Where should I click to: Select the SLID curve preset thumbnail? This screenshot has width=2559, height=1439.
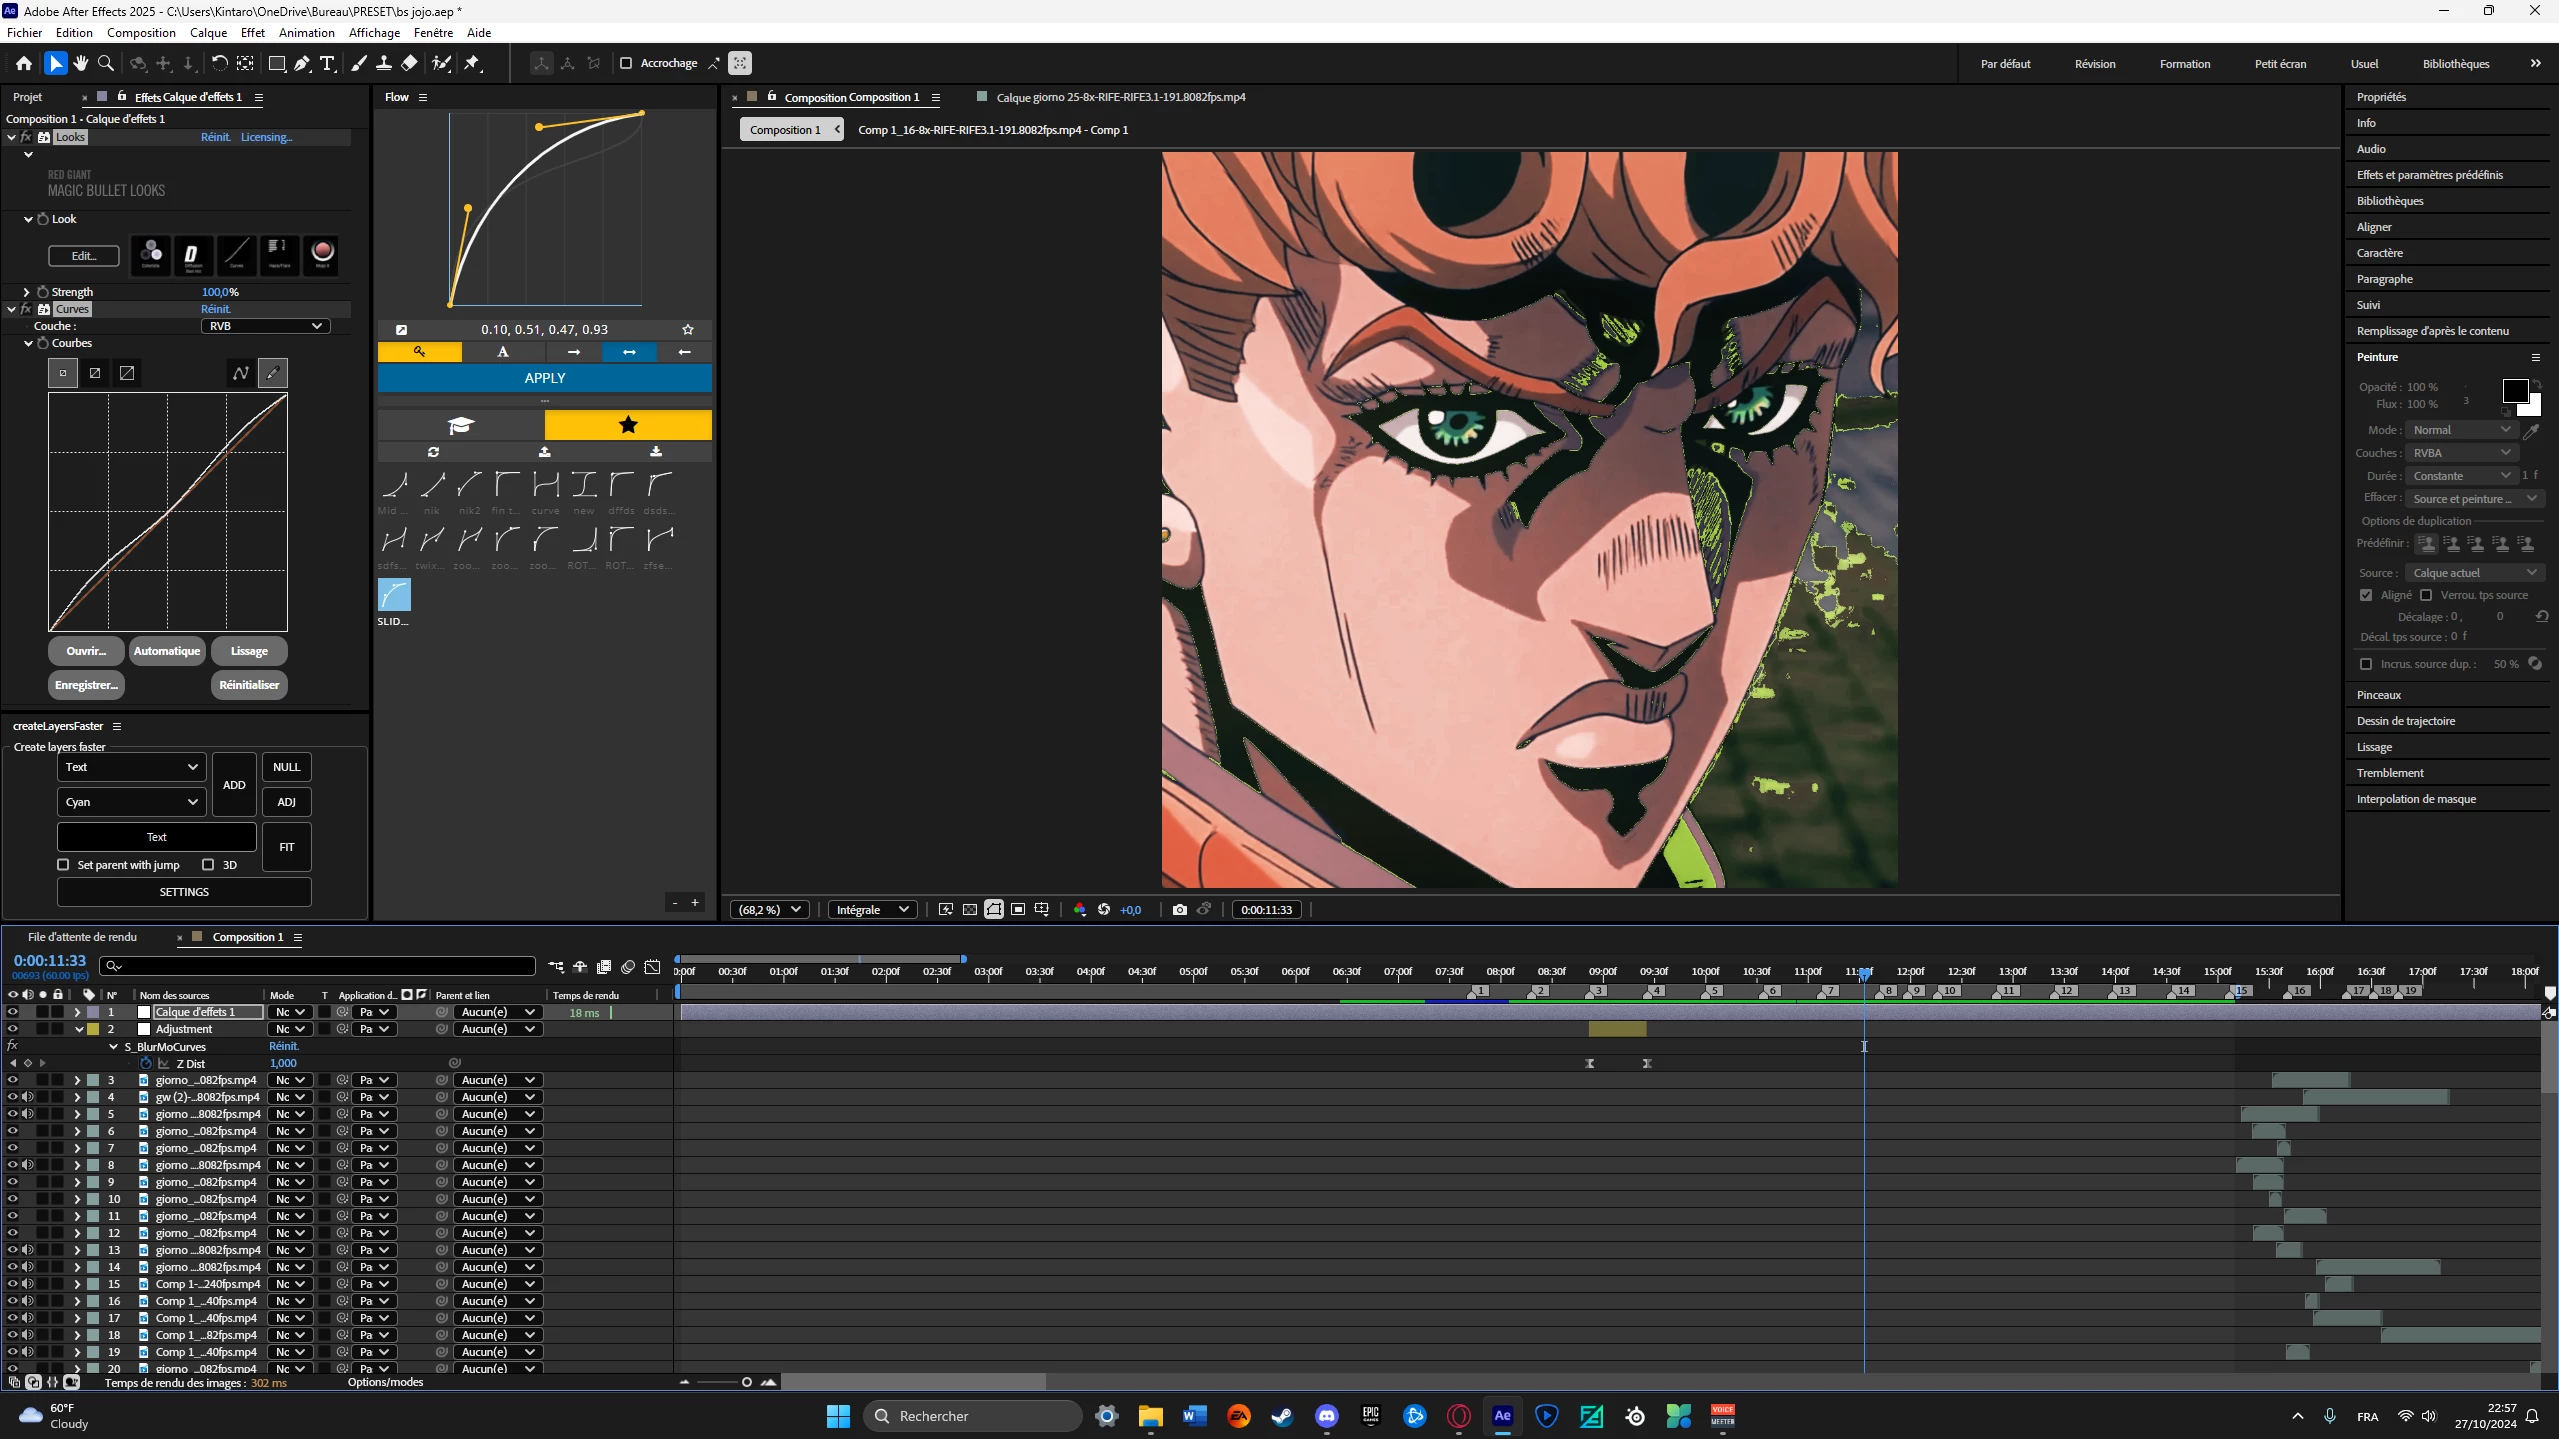pos(394,595)
